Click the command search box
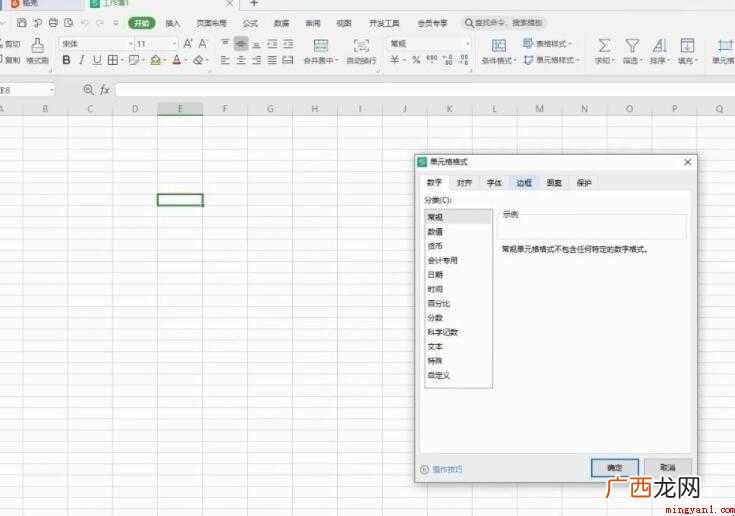This screenshot has height=516, width=735. (504, 22)
